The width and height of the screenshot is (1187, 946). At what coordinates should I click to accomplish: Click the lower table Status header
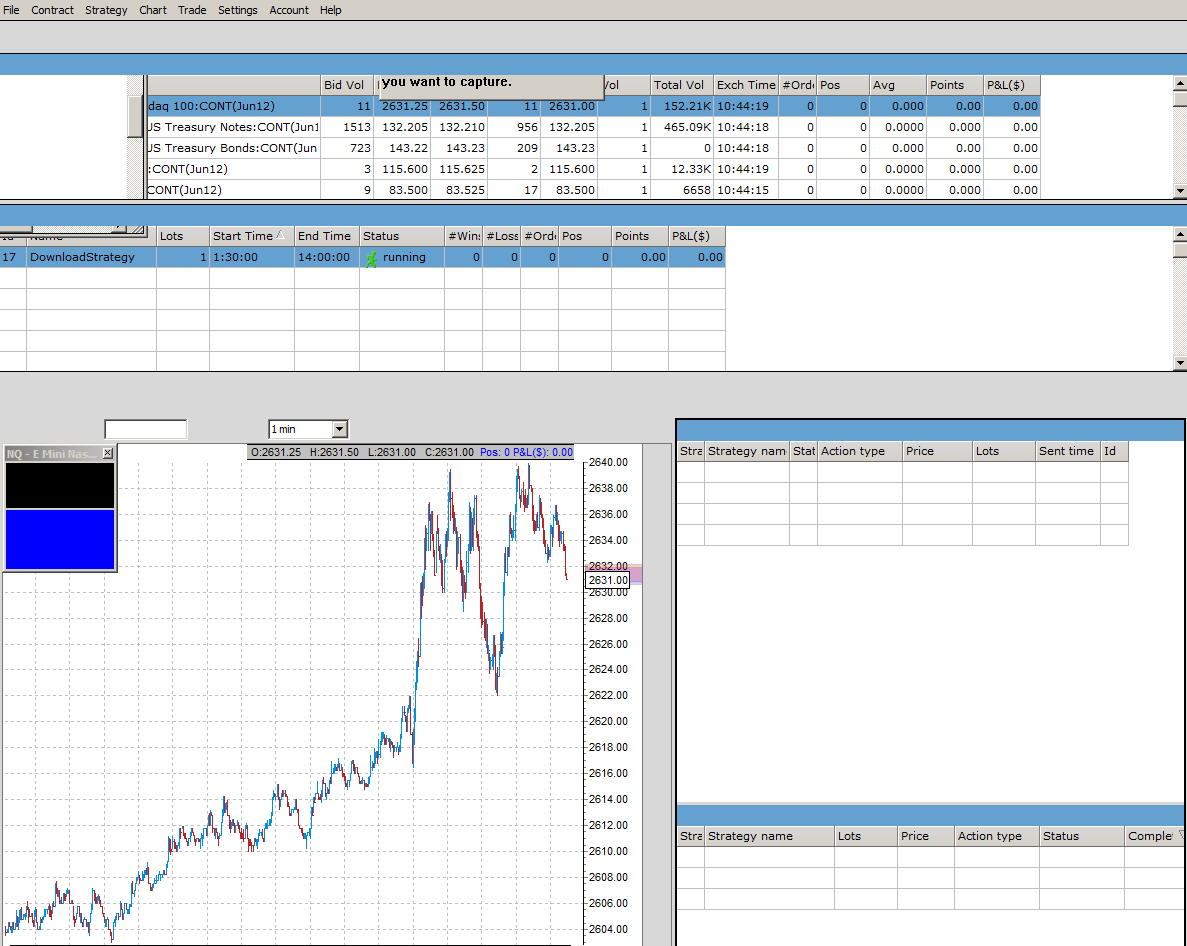(x=1081, y=836)
